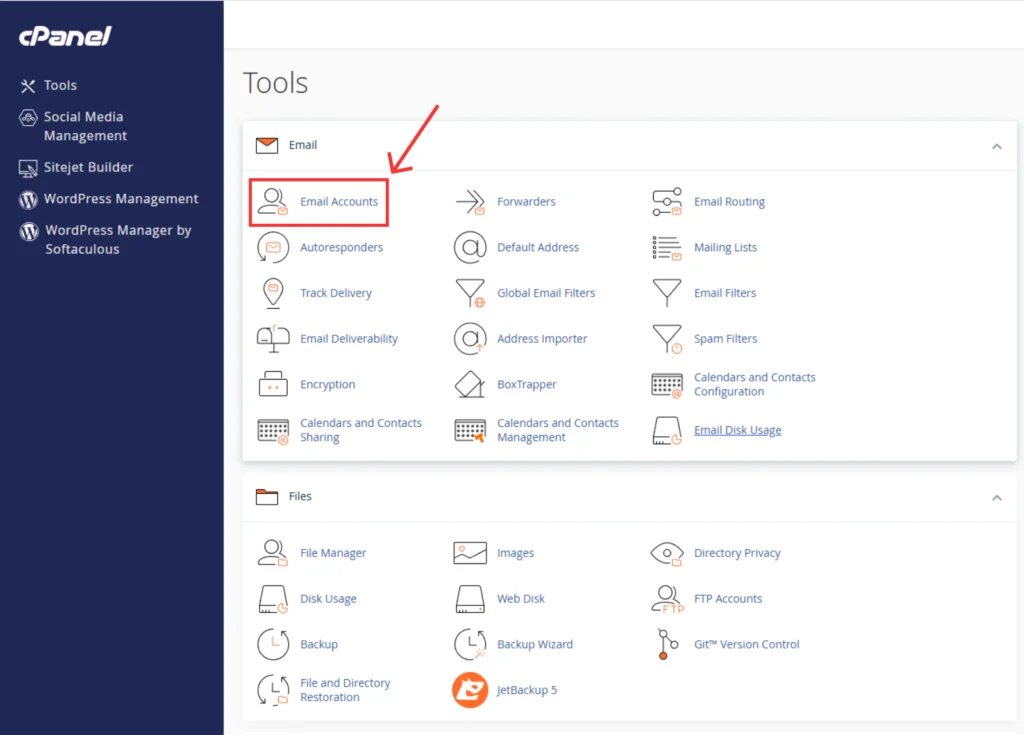Screen dimensions: 1024x735
Task: Open the Autoresponders icon
Action: (273, 248)
